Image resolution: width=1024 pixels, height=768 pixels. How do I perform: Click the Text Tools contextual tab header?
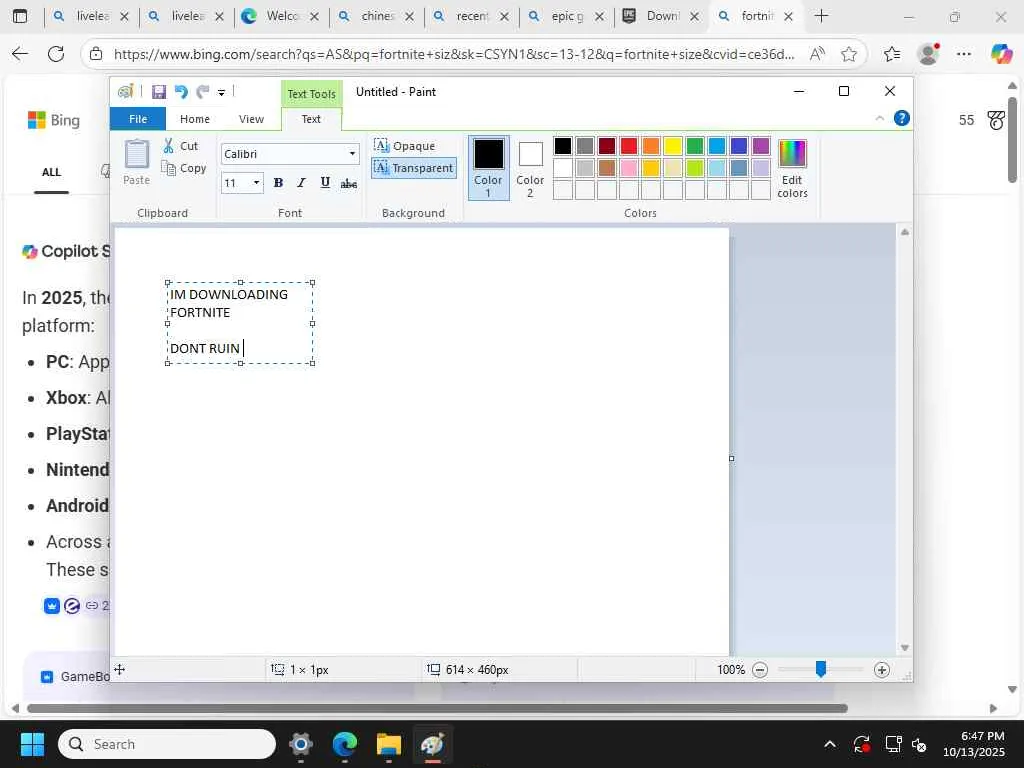[312, 94]
